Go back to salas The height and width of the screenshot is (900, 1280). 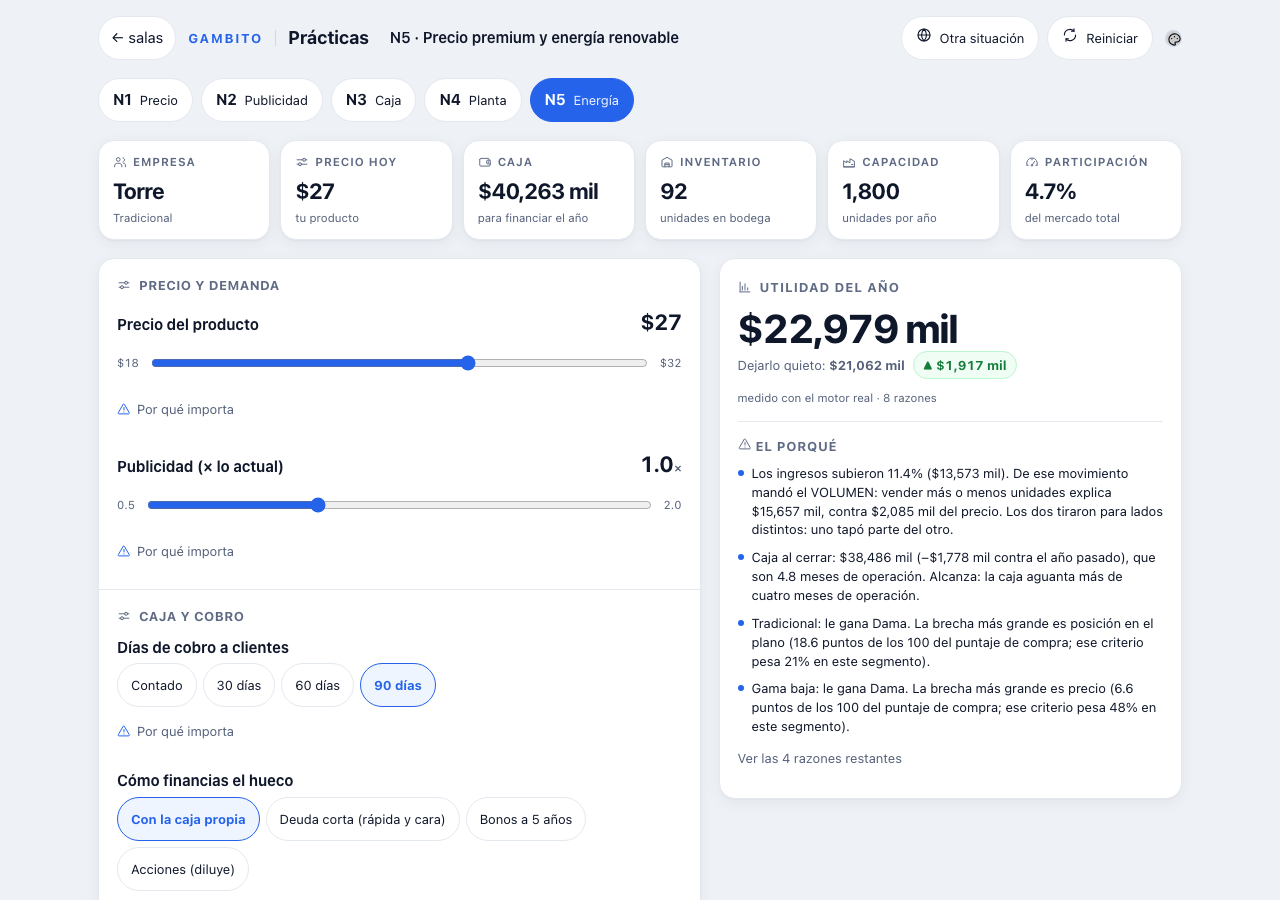pyautogui.click(x=137, y=38)
